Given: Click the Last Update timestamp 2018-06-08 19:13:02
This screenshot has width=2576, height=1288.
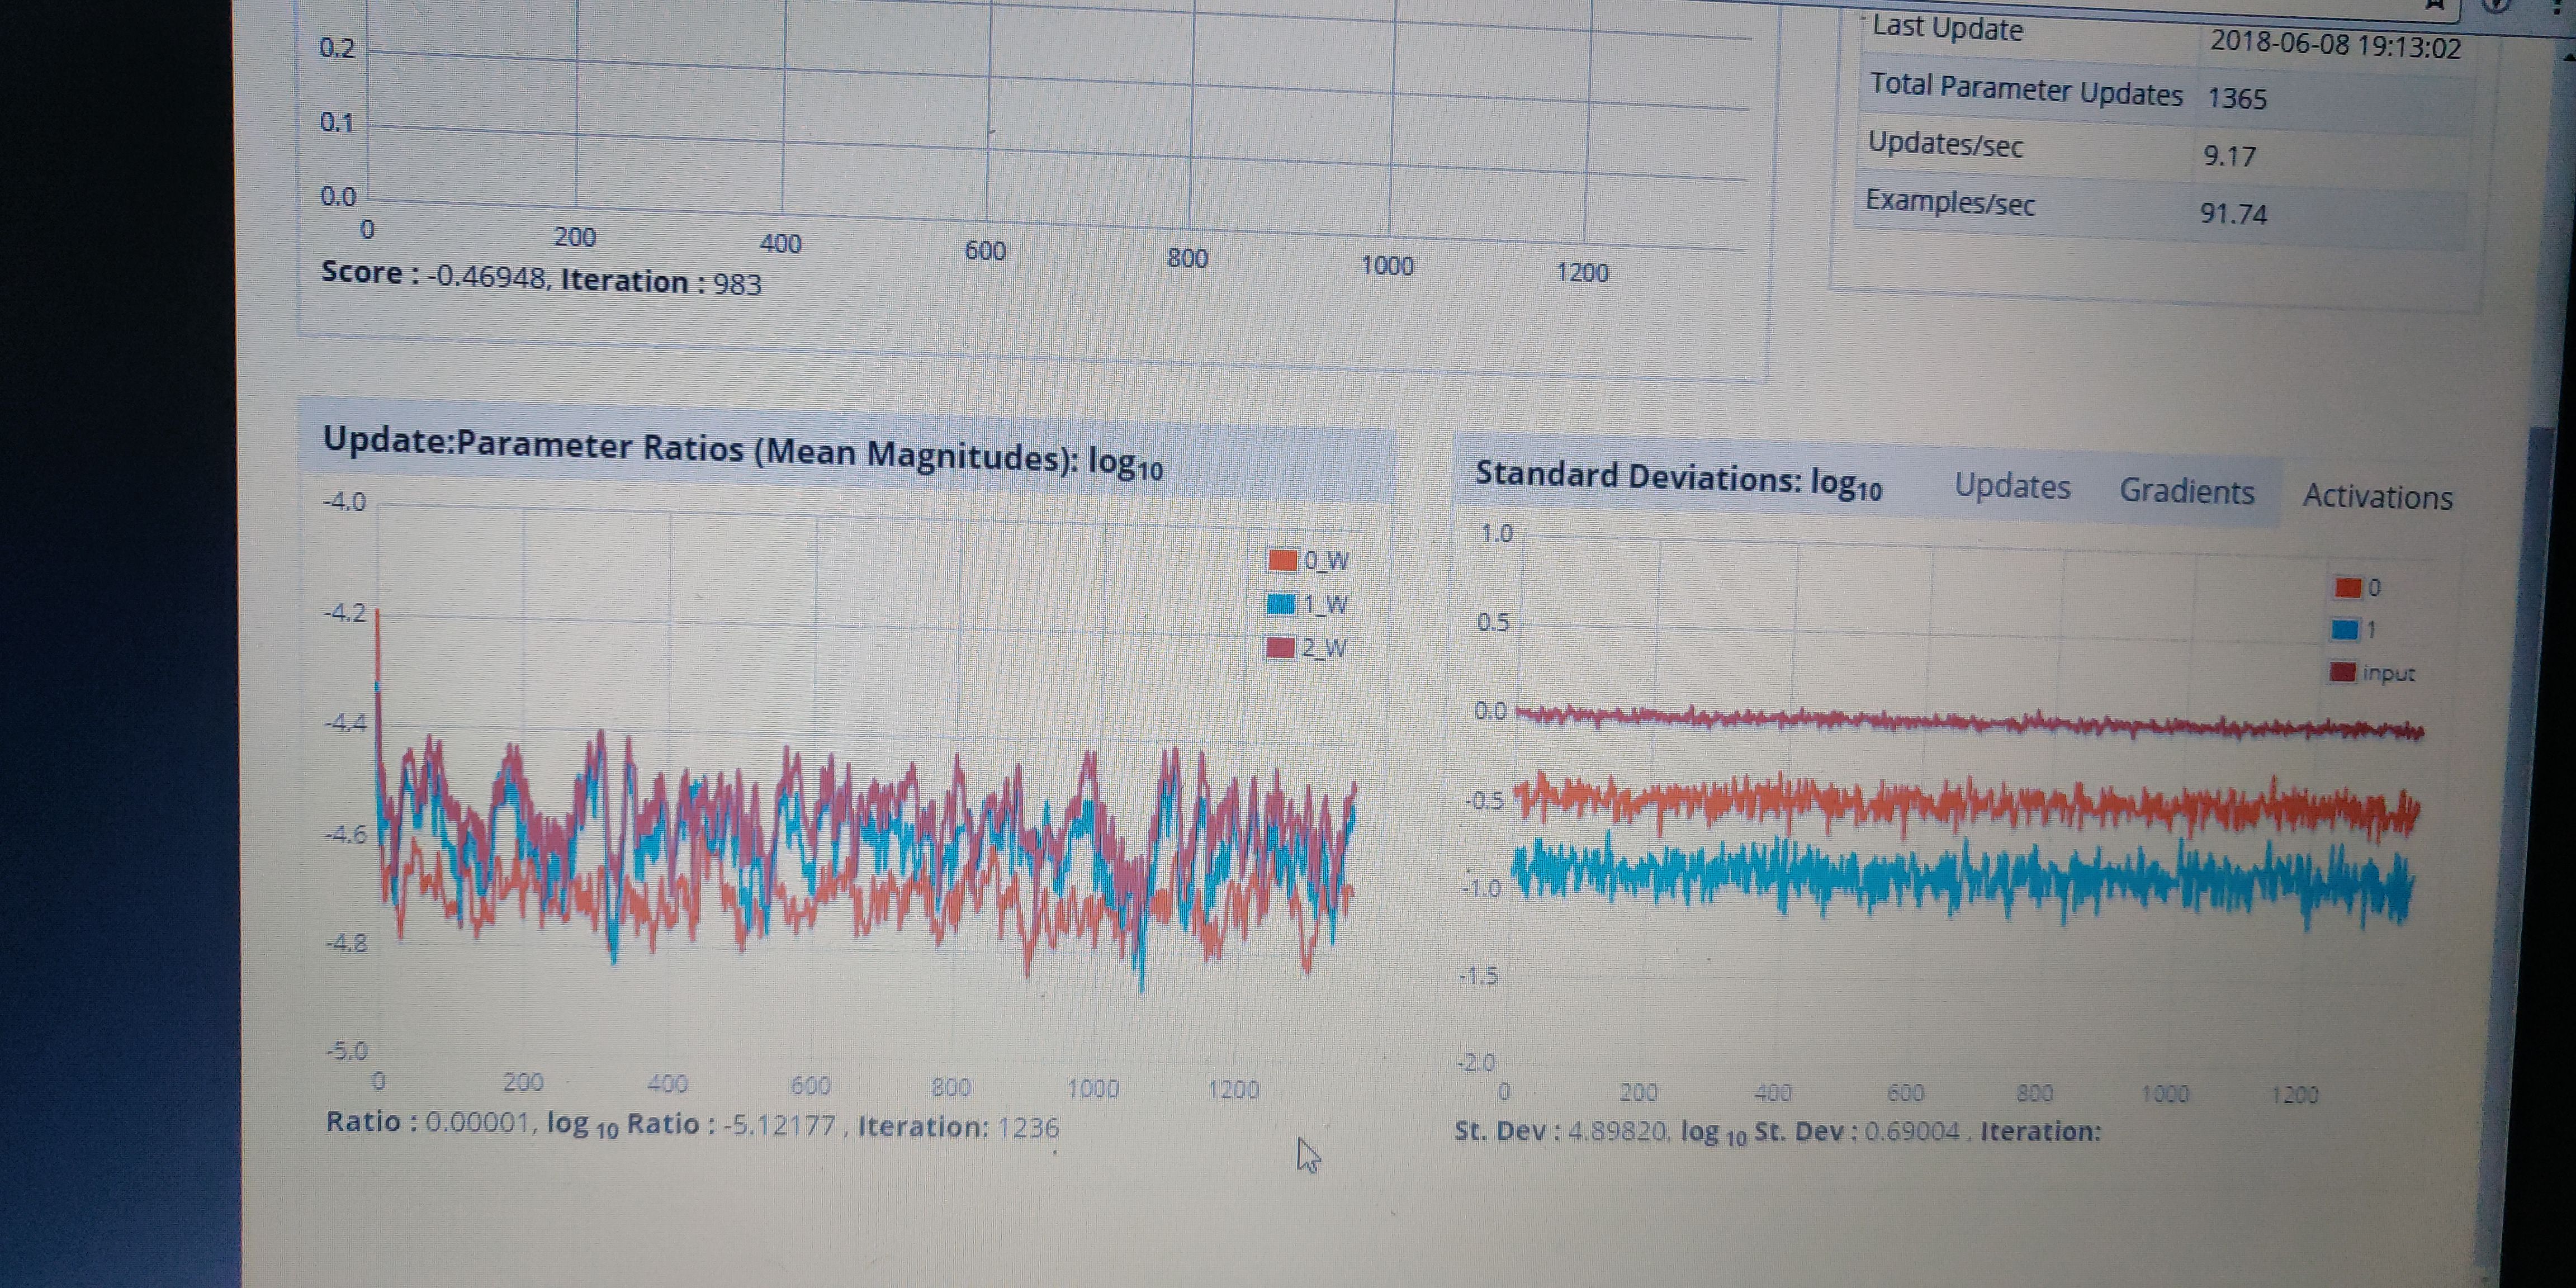Looking at the screenshot, I should (x=2335, y=45).
